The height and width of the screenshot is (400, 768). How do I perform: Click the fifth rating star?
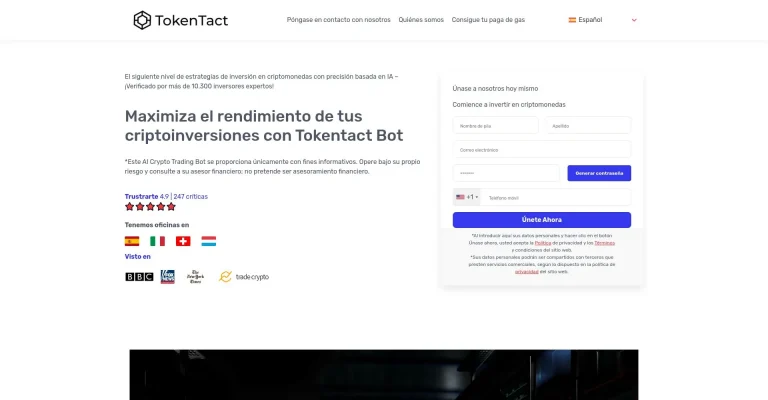171,207
